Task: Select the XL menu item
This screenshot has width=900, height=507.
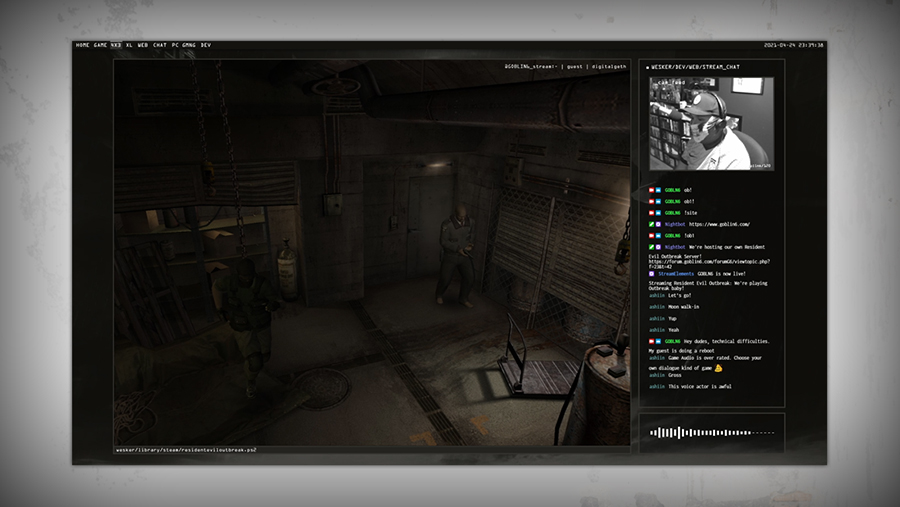Action: pos(129,45)
